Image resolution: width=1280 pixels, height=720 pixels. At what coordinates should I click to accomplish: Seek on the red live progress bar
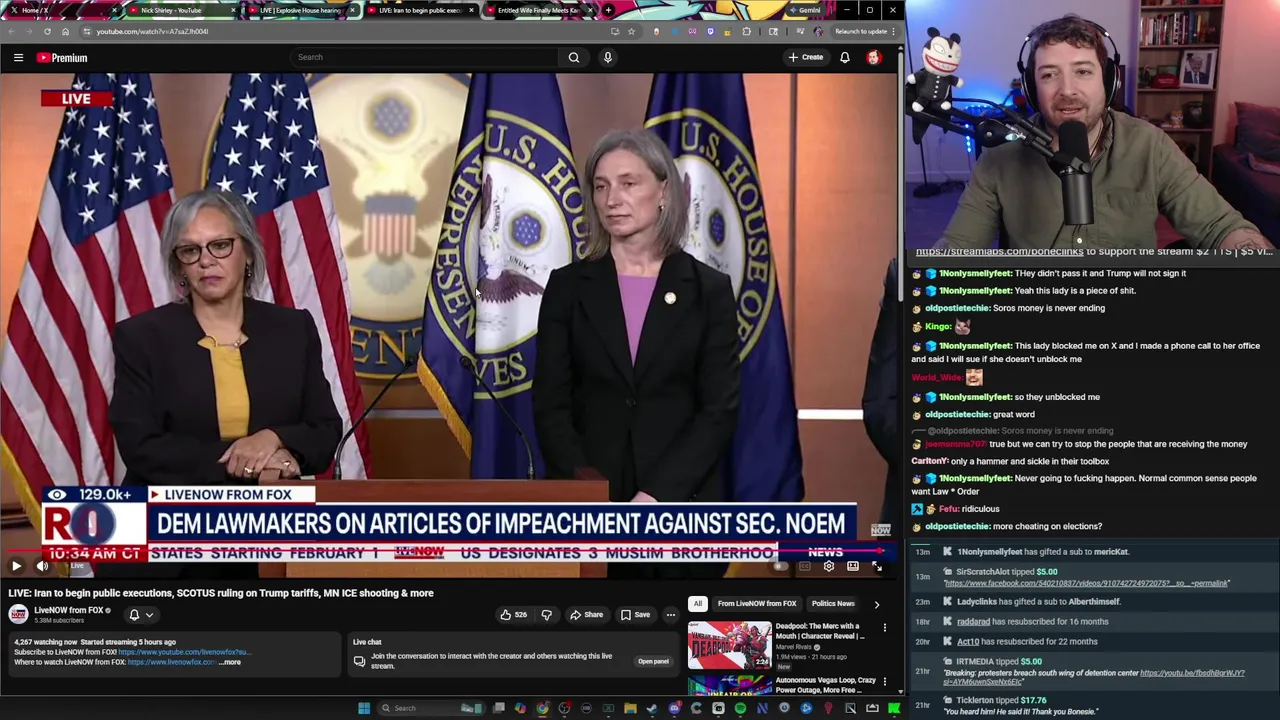tap(445, 550)
